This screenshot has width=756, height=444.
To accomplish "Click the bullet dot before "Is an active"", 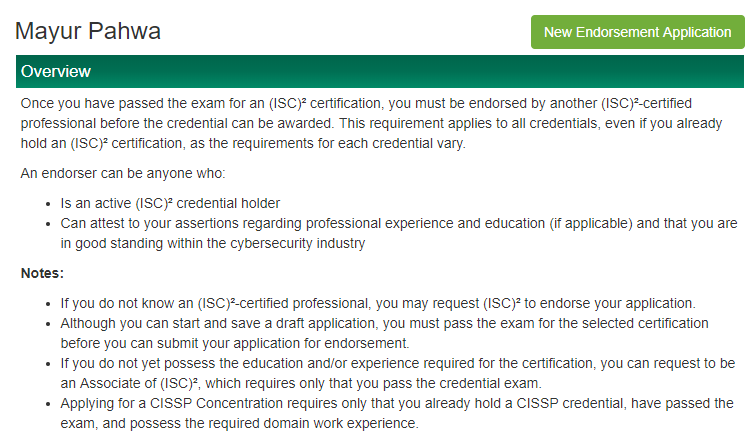I will coord(48,204).
